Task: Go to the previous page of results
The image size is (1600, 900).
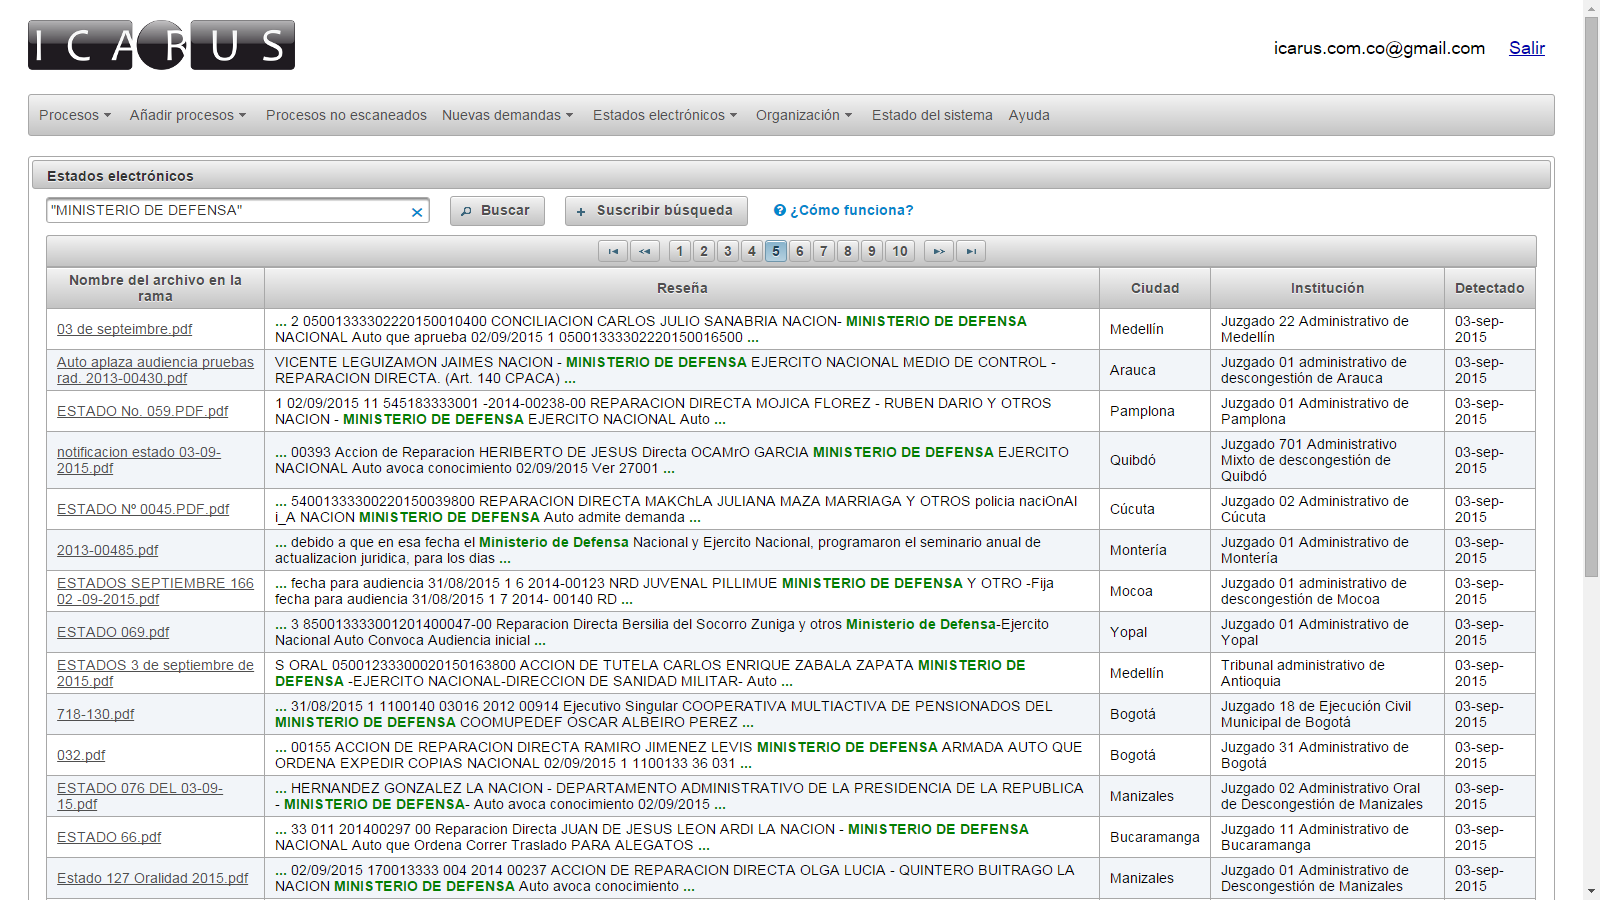Action: tap(645, 251)
